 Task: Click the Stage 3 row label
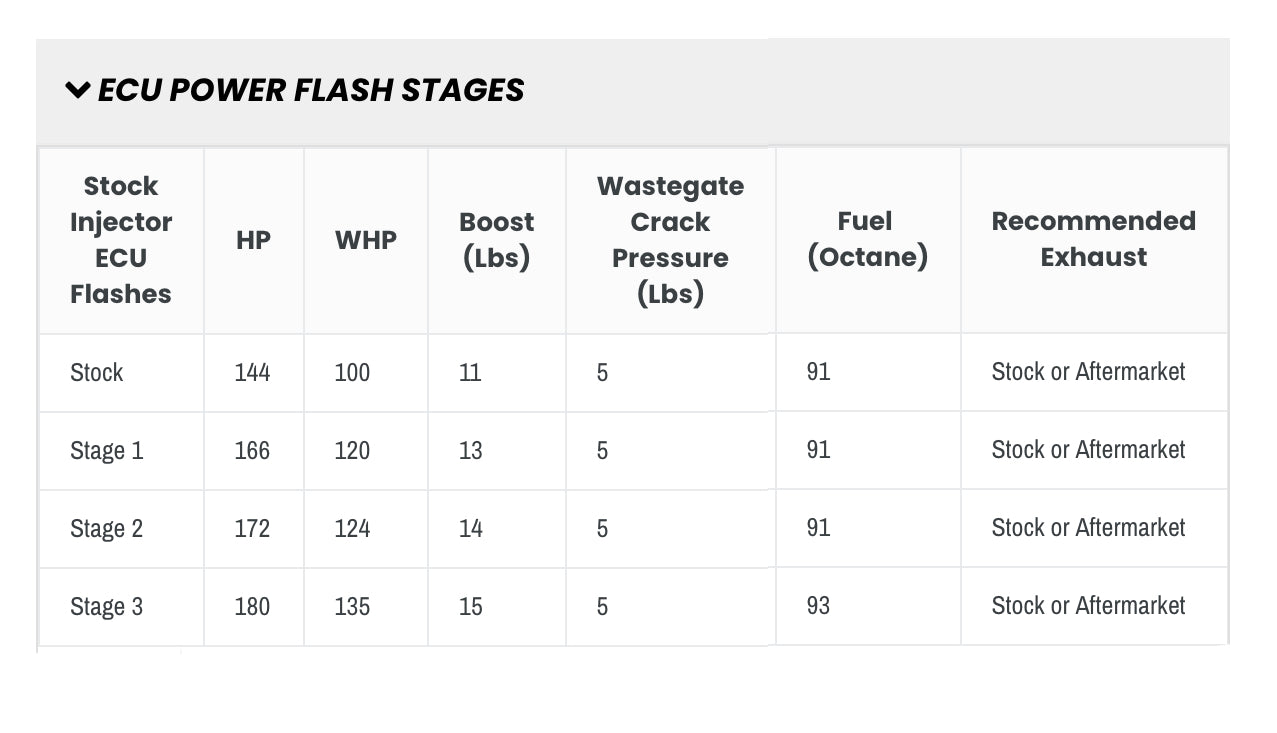107,607
